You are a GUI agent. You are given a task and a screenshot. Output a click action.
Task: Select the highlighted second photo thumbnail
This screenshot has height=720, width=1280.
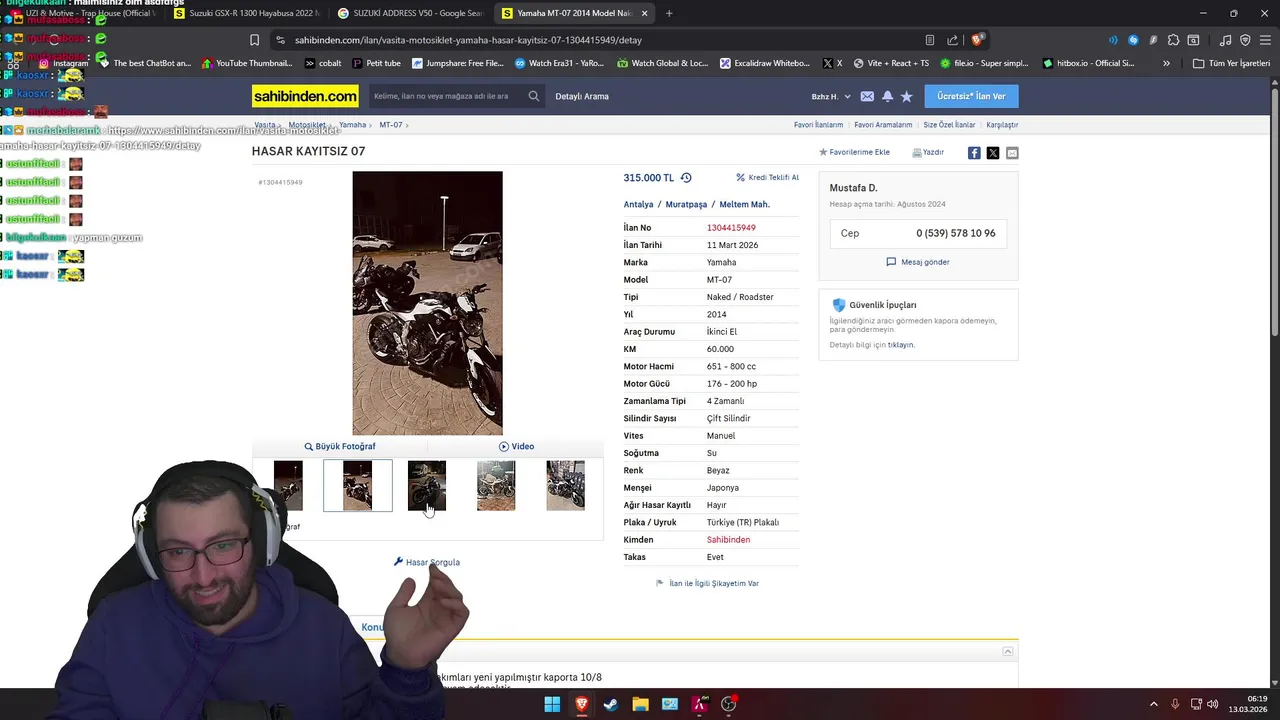(x=358, y=485)
